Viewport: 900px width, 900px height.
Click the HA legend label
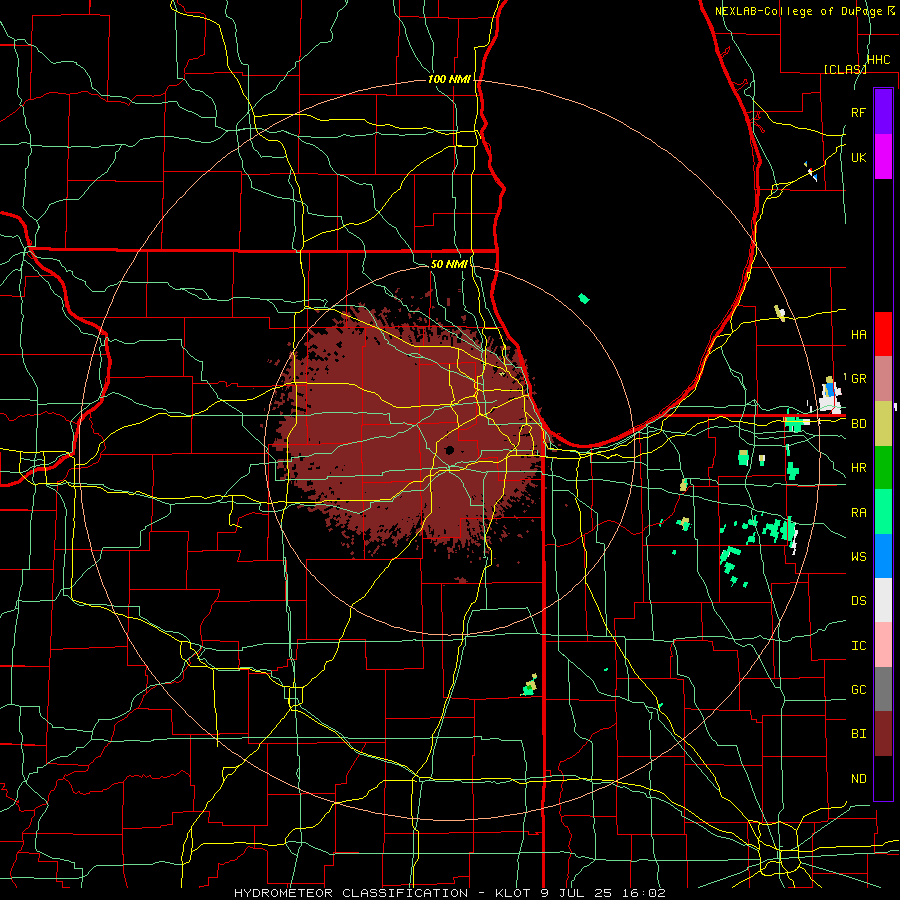[x=858, y=334]
